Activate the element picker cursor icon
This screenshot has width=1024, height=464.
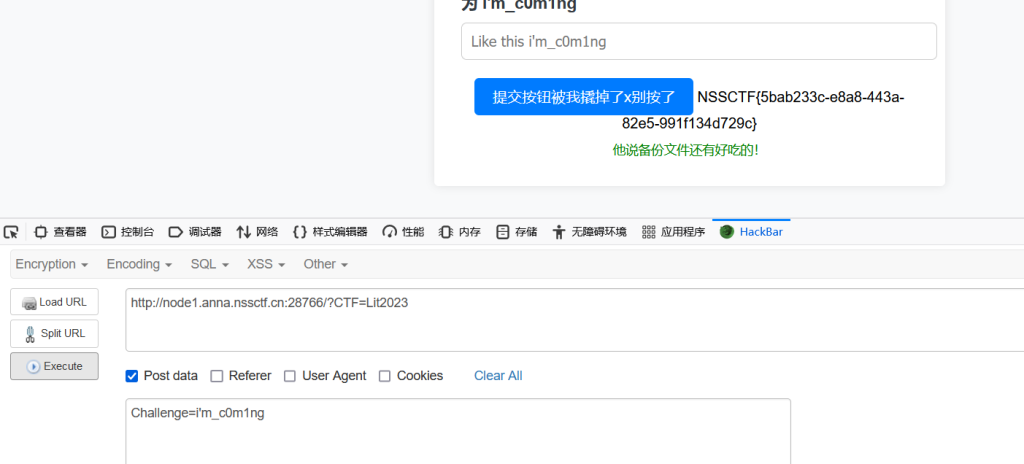[x=10, y=232]
